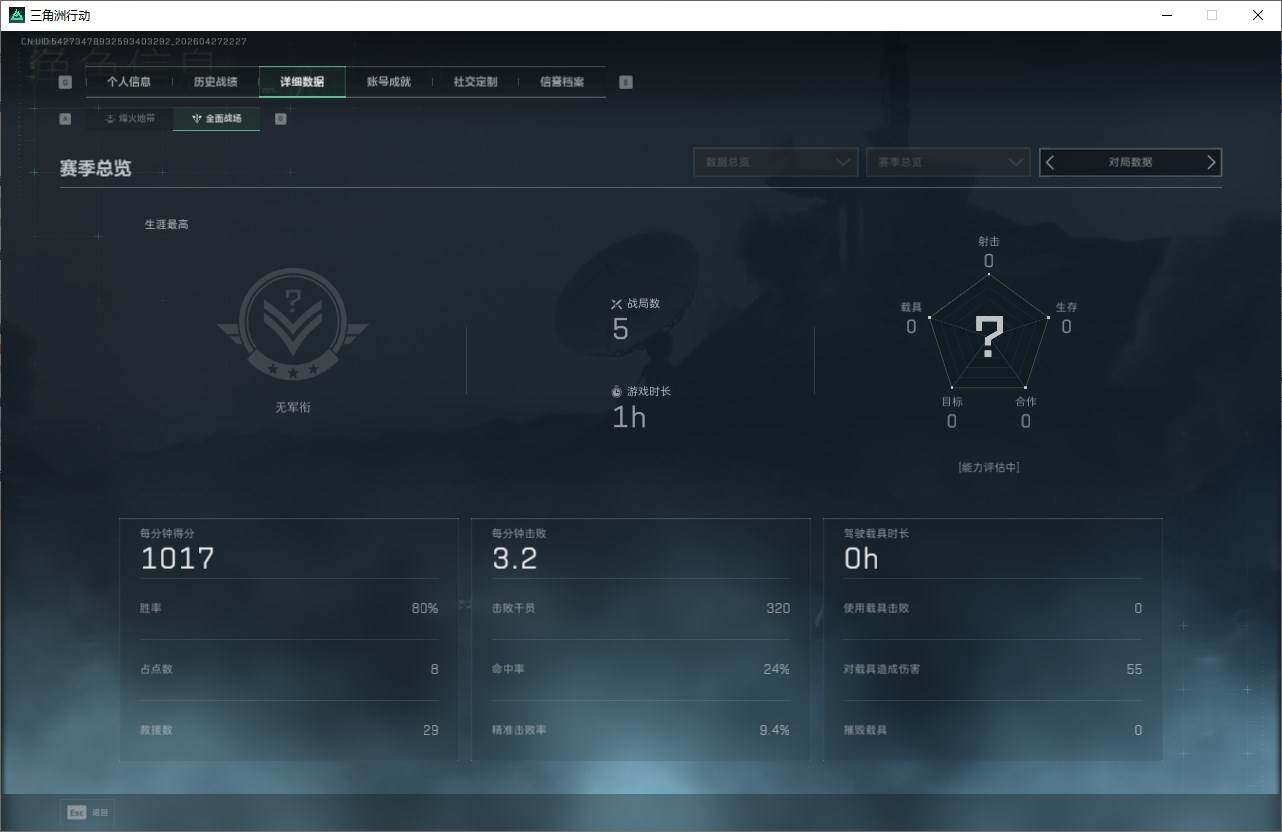The image size is (1282, 832).
Task: Expand the 数据总览 dropdown
Action: pyautogui.click(x=776, y=162)
